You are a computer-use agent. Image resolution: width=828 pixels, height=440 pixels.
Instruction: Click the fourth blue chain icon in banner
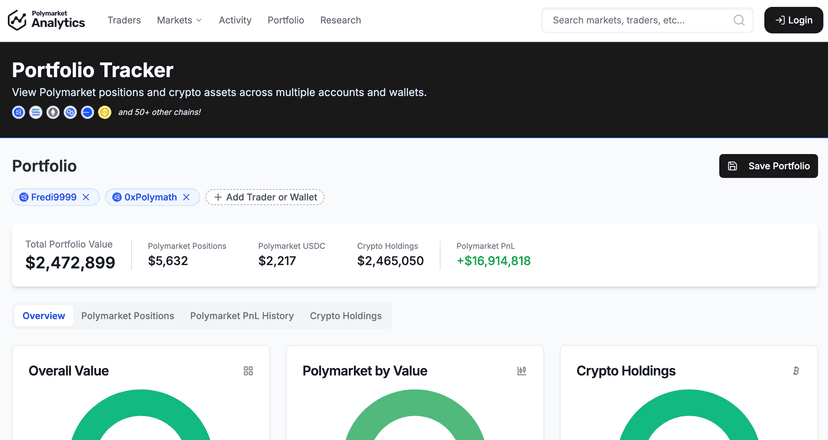click(70, 113)
